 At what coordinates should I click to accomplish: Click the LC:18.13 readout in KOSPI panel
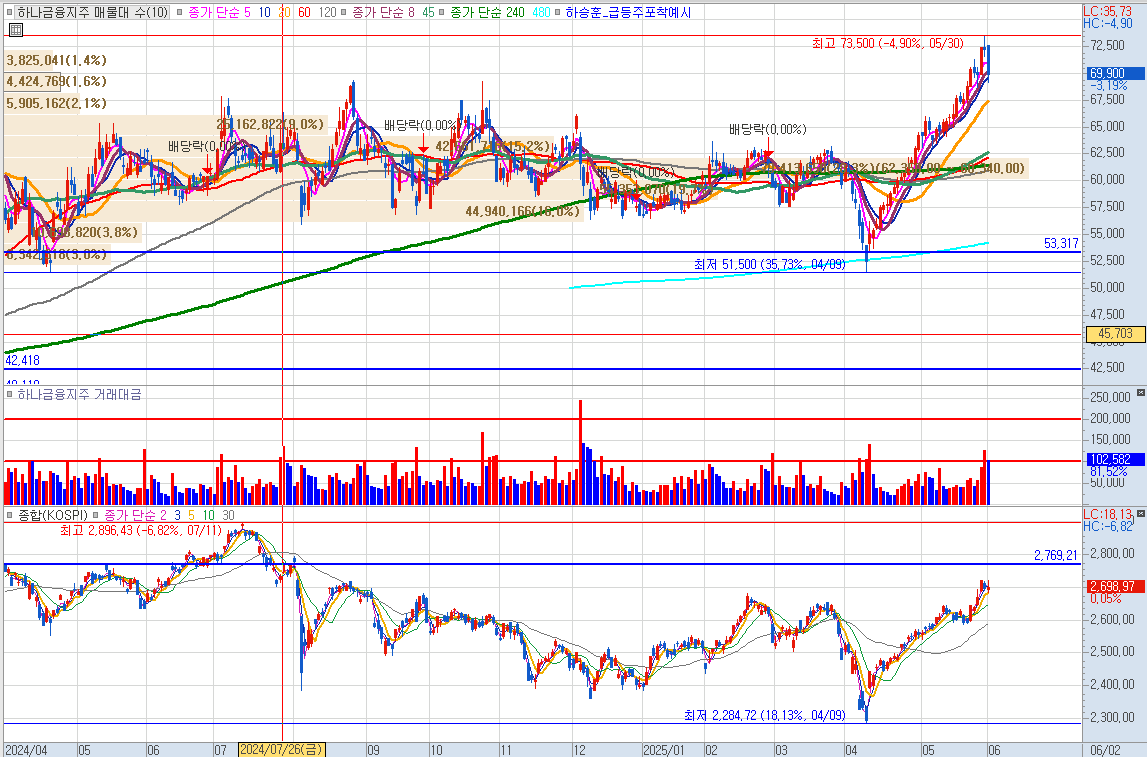(1107, 514)
